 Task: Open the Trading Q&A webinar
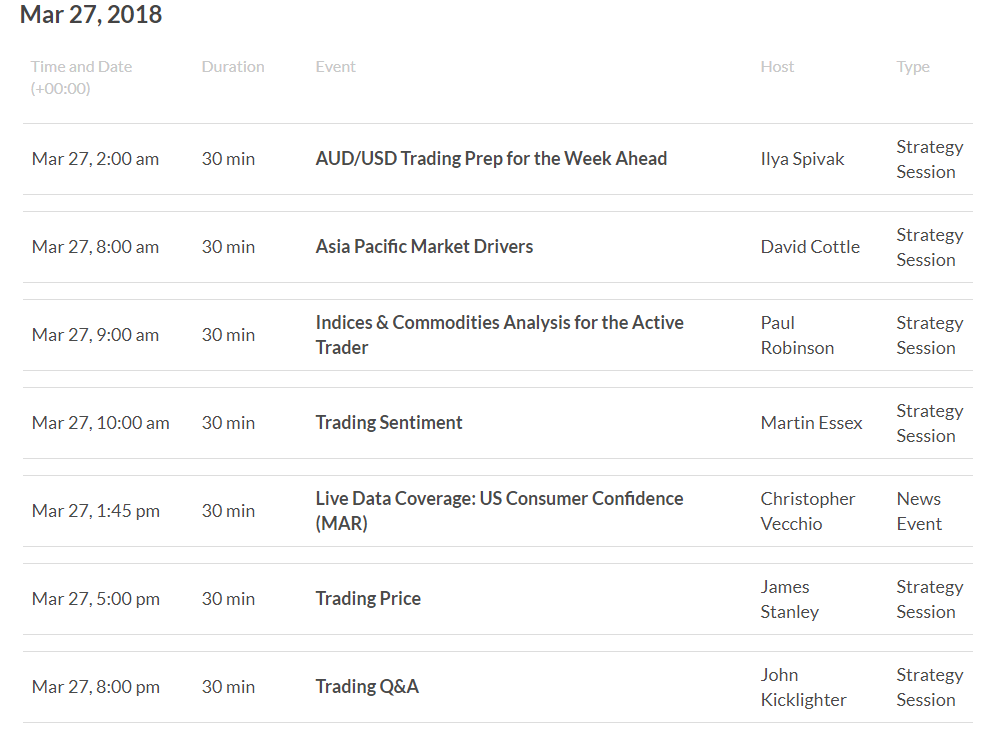[x=367, y=686]
